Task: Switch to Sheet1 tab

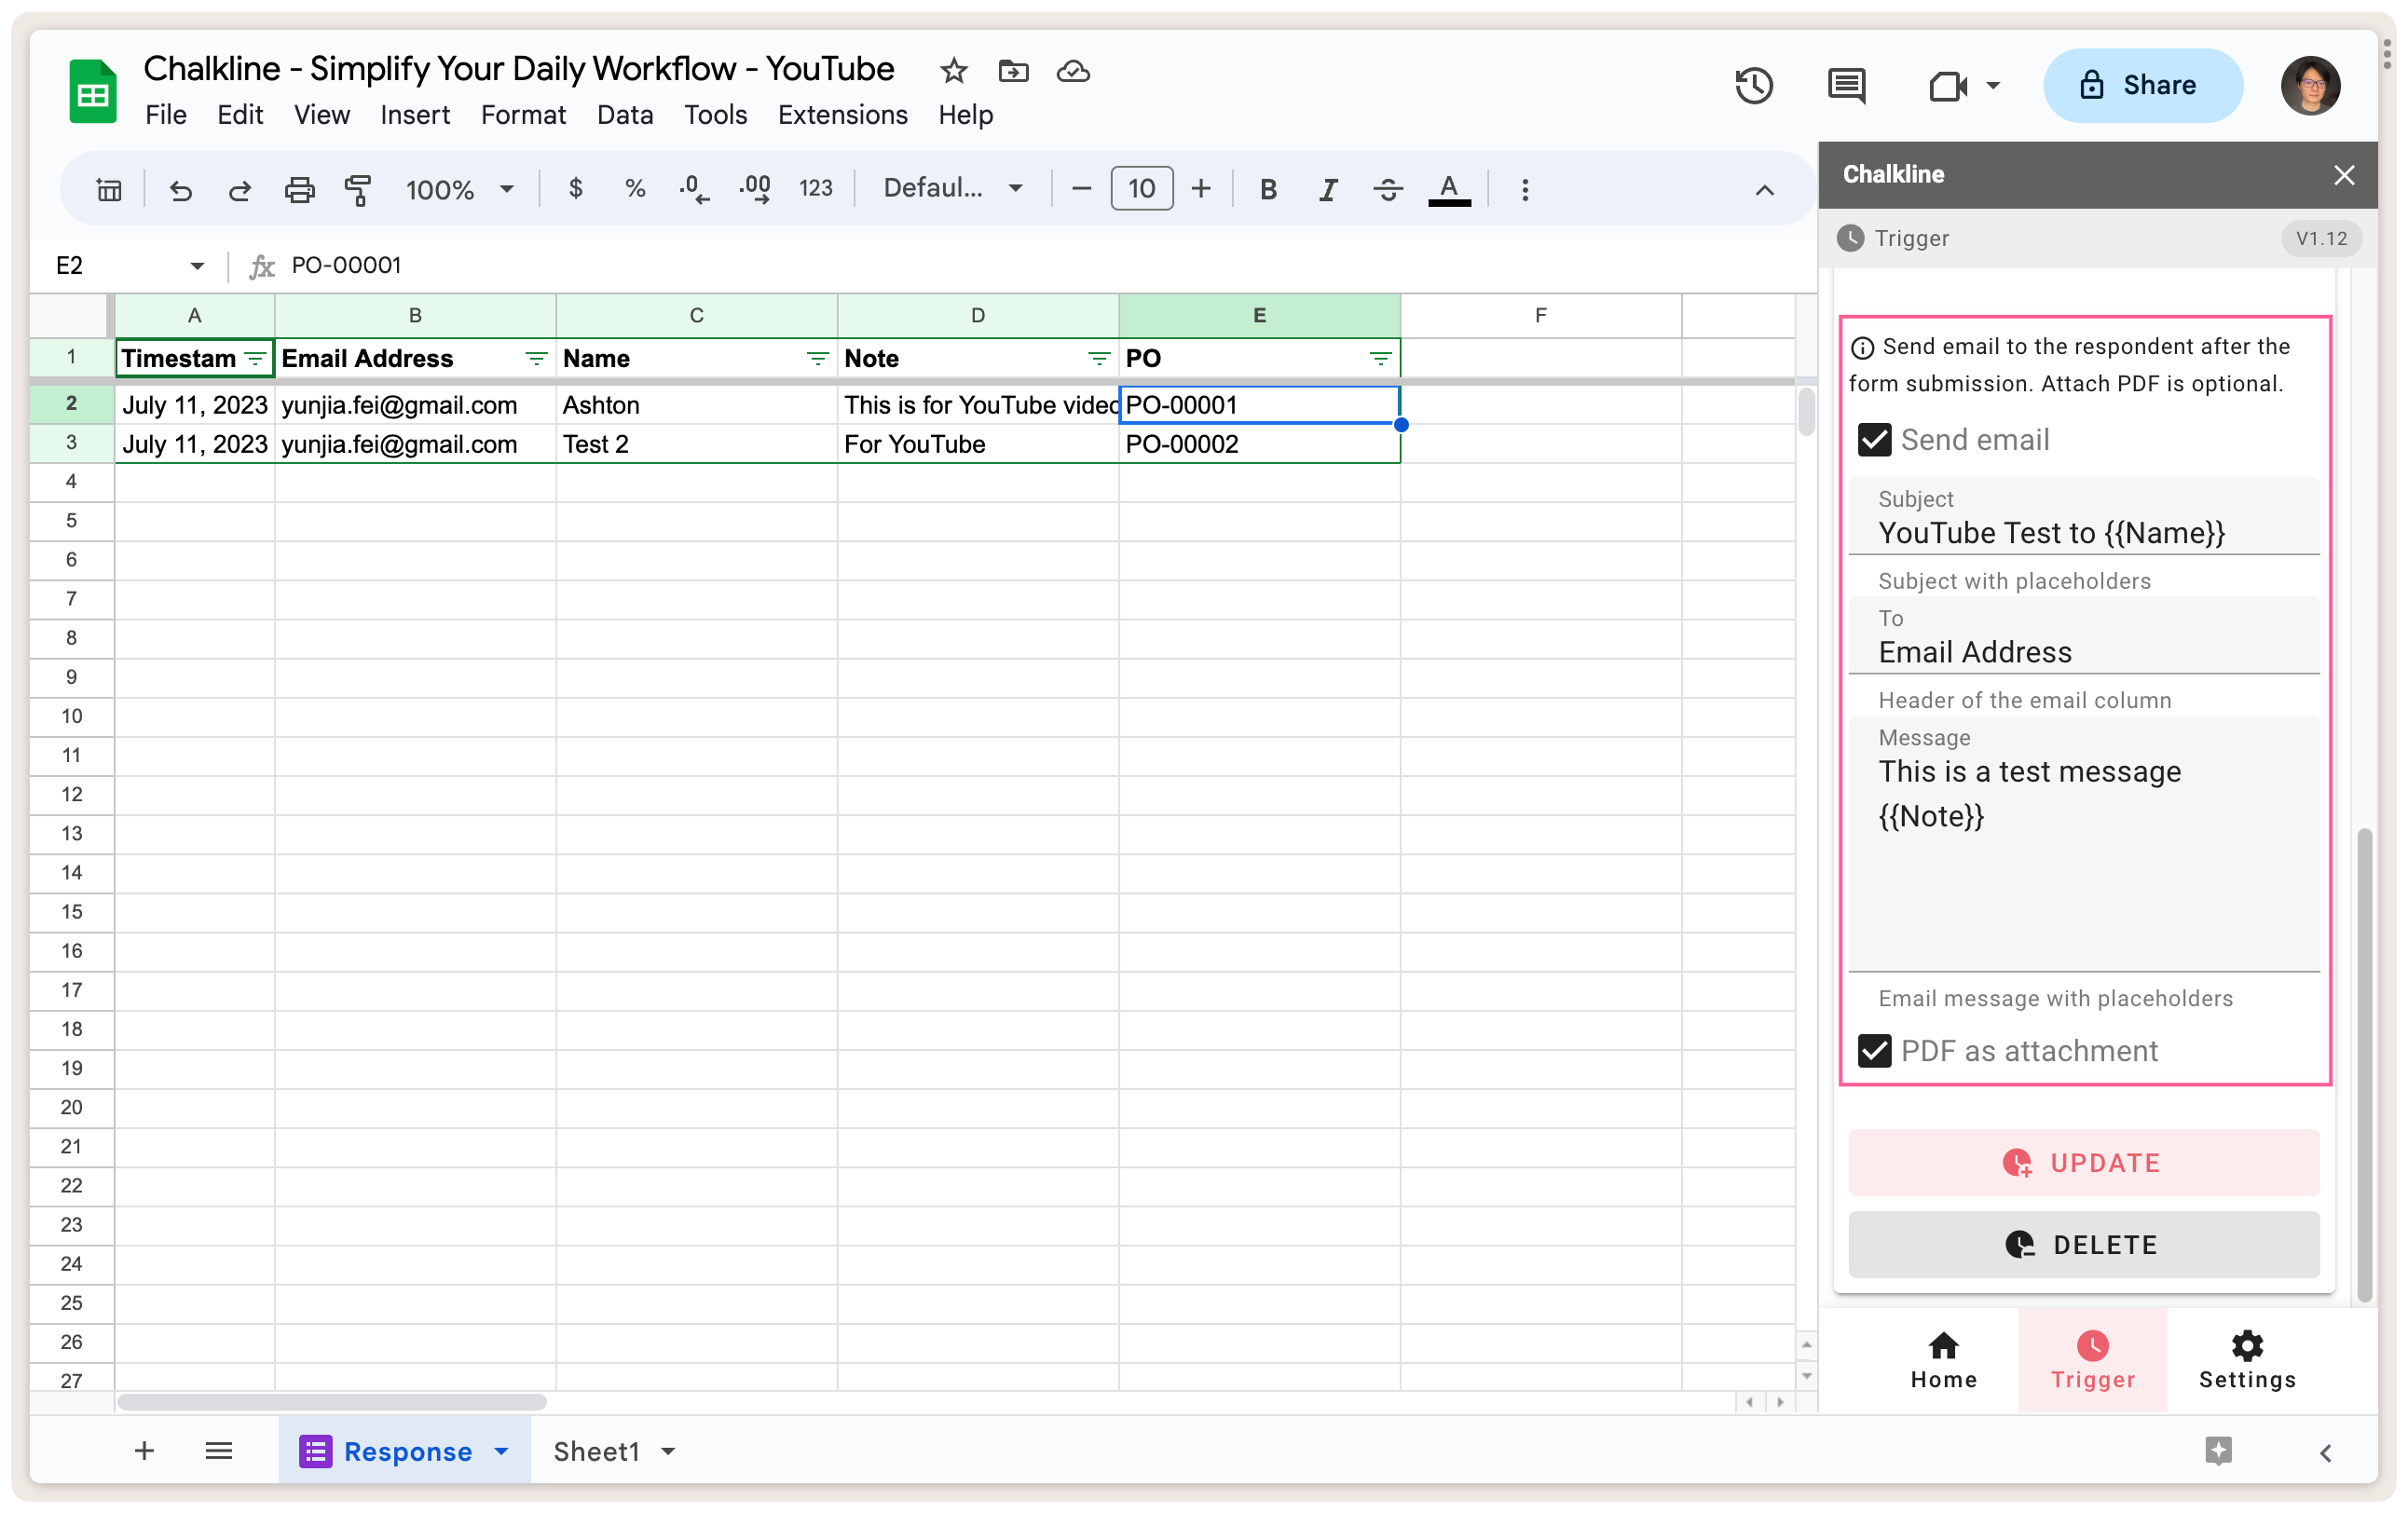Action: (x=596, y=1451)
